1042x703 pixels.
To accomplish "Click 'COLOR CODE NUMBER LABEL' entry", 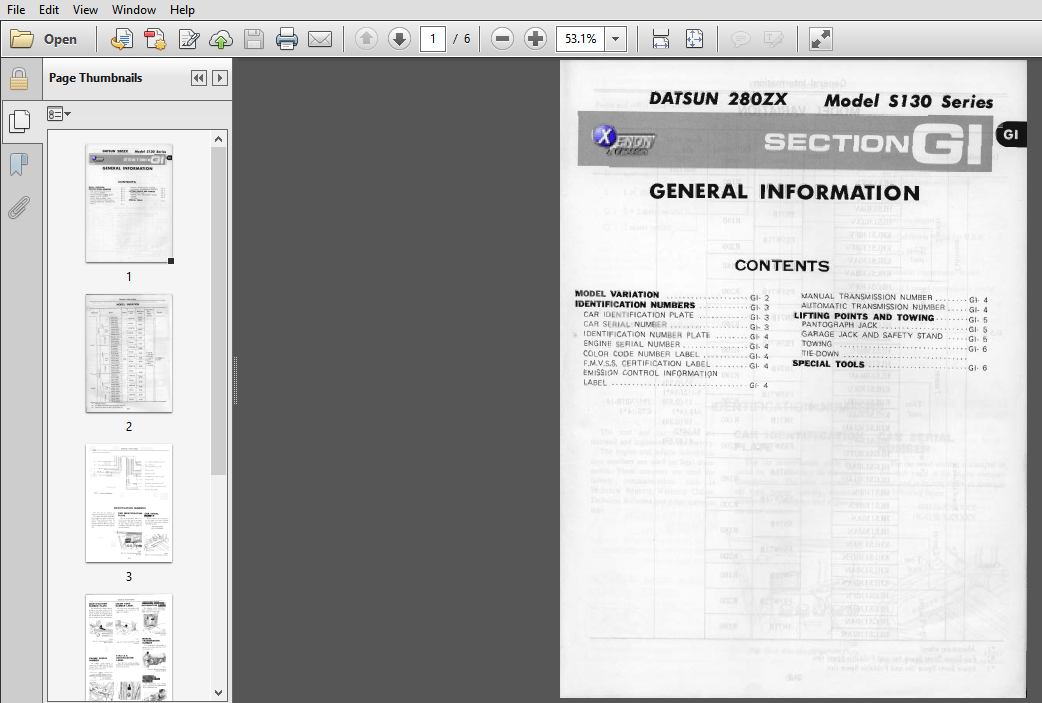I will click(641, 354).
